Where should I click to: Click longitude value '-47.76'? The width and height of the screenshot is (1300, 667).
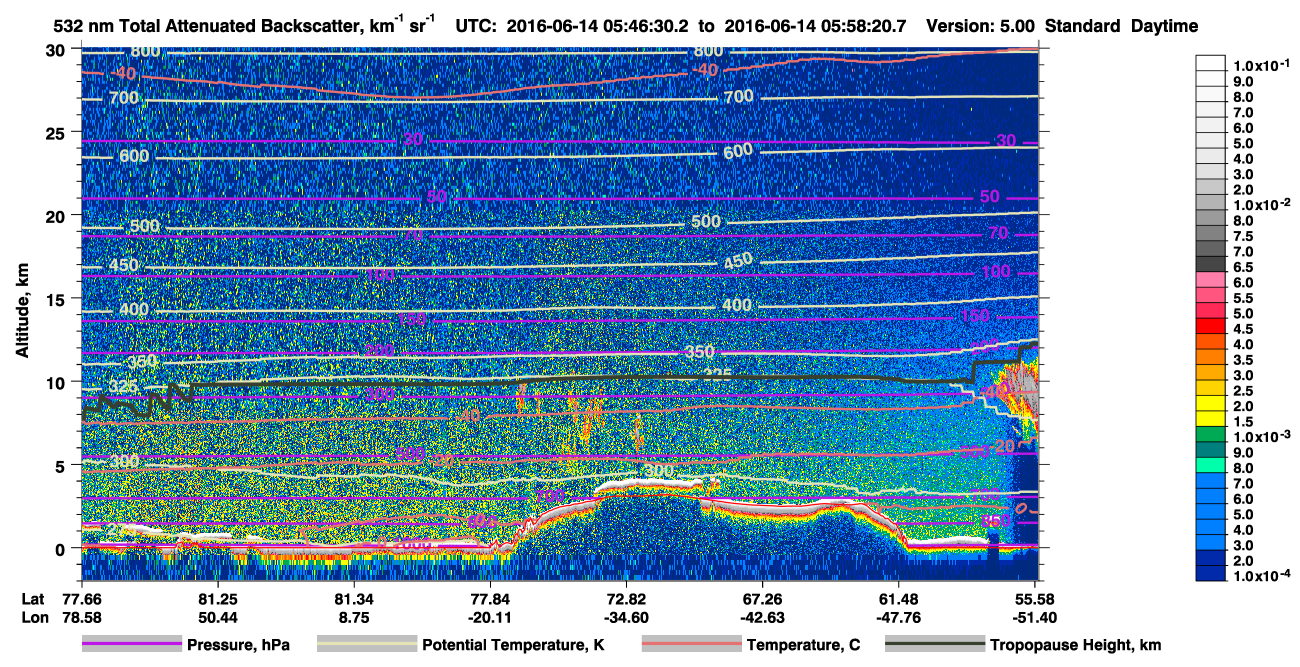tap(898, 619)
